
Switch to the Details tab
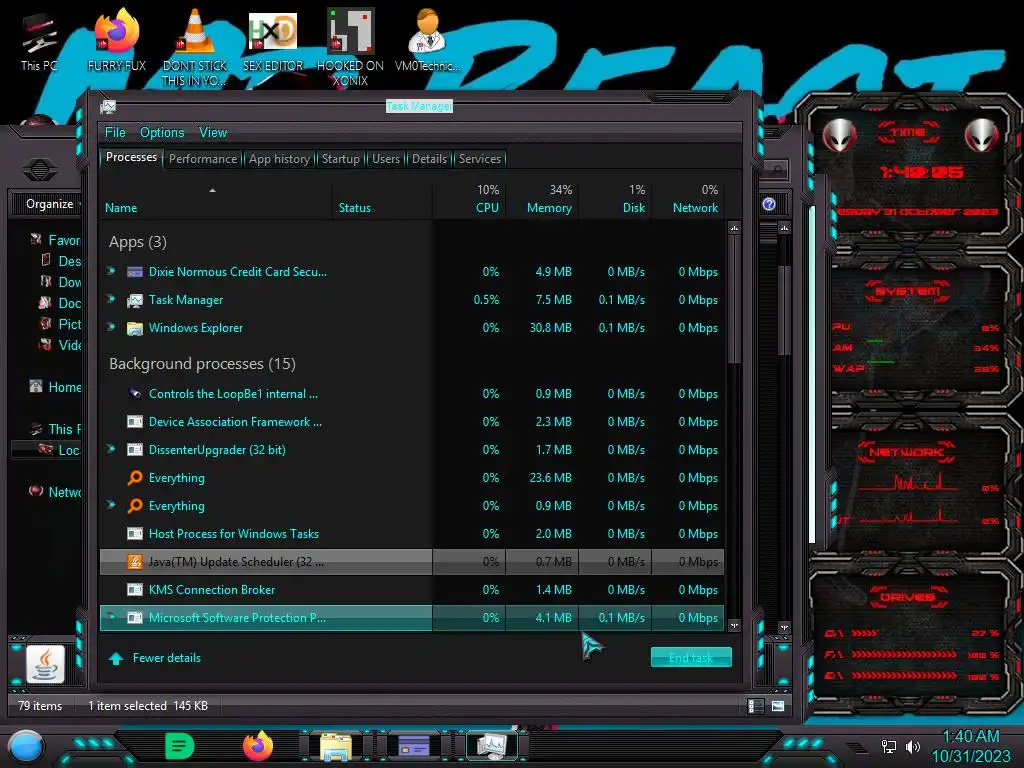[429, 159]
